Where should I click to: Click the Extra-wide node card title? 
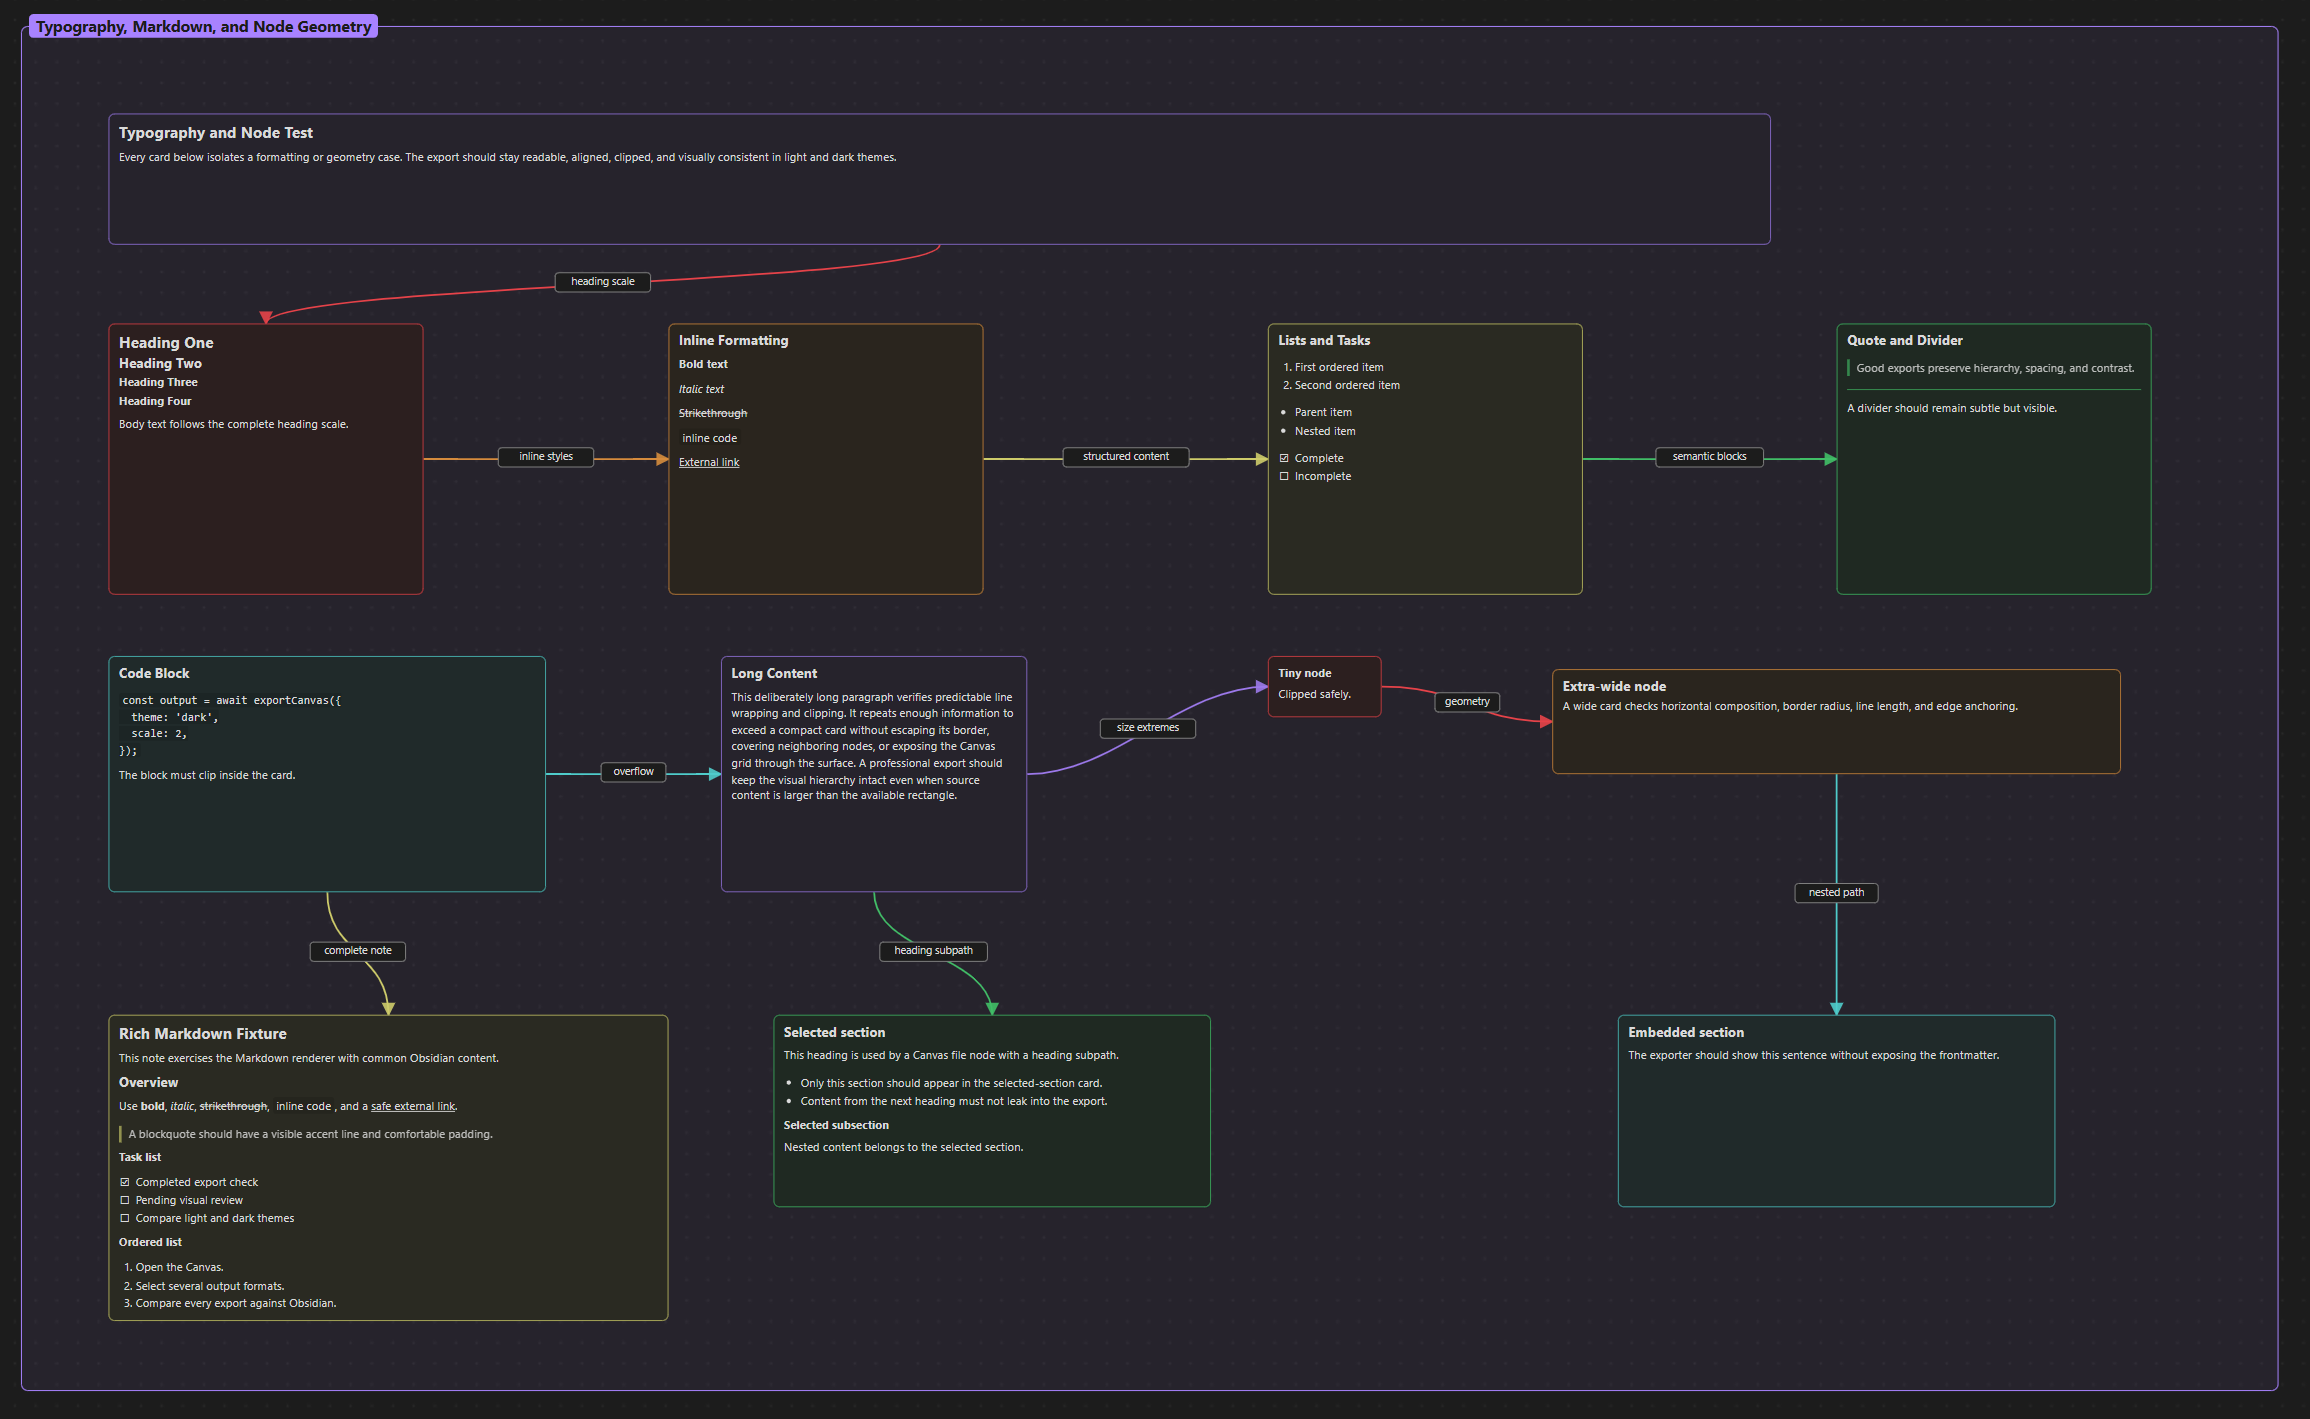click(x=1614, y=687)
